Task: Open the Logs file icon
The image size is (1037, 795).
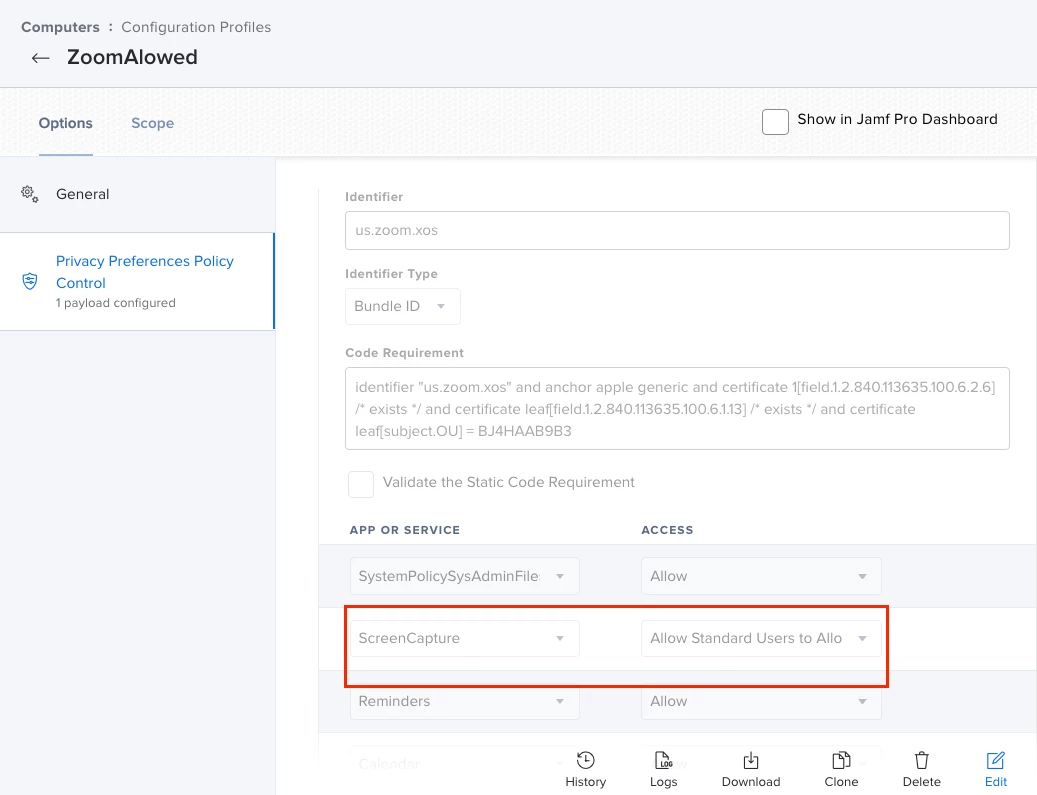Action: coord(663,760)
